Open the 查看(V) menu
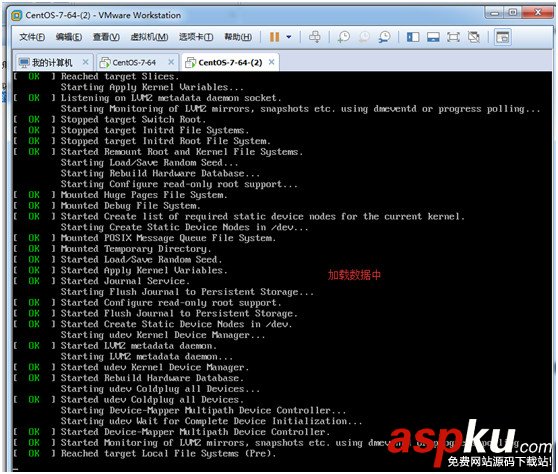 point(106,37)
